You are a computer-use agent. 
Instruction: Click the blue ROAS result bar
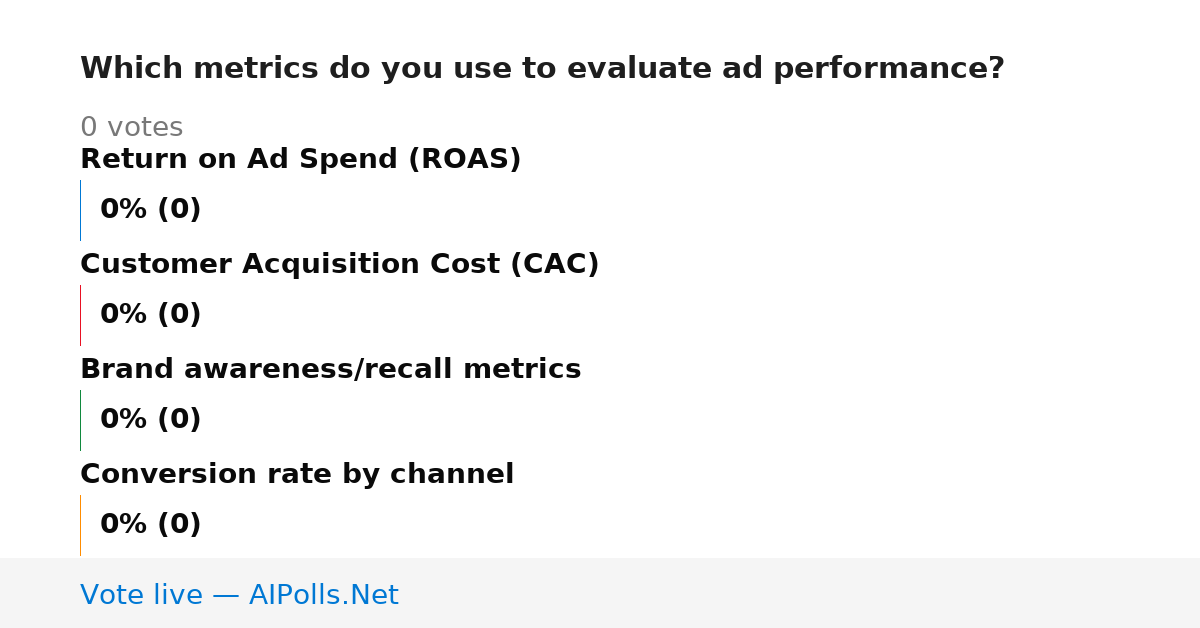[x=80, y=210]
